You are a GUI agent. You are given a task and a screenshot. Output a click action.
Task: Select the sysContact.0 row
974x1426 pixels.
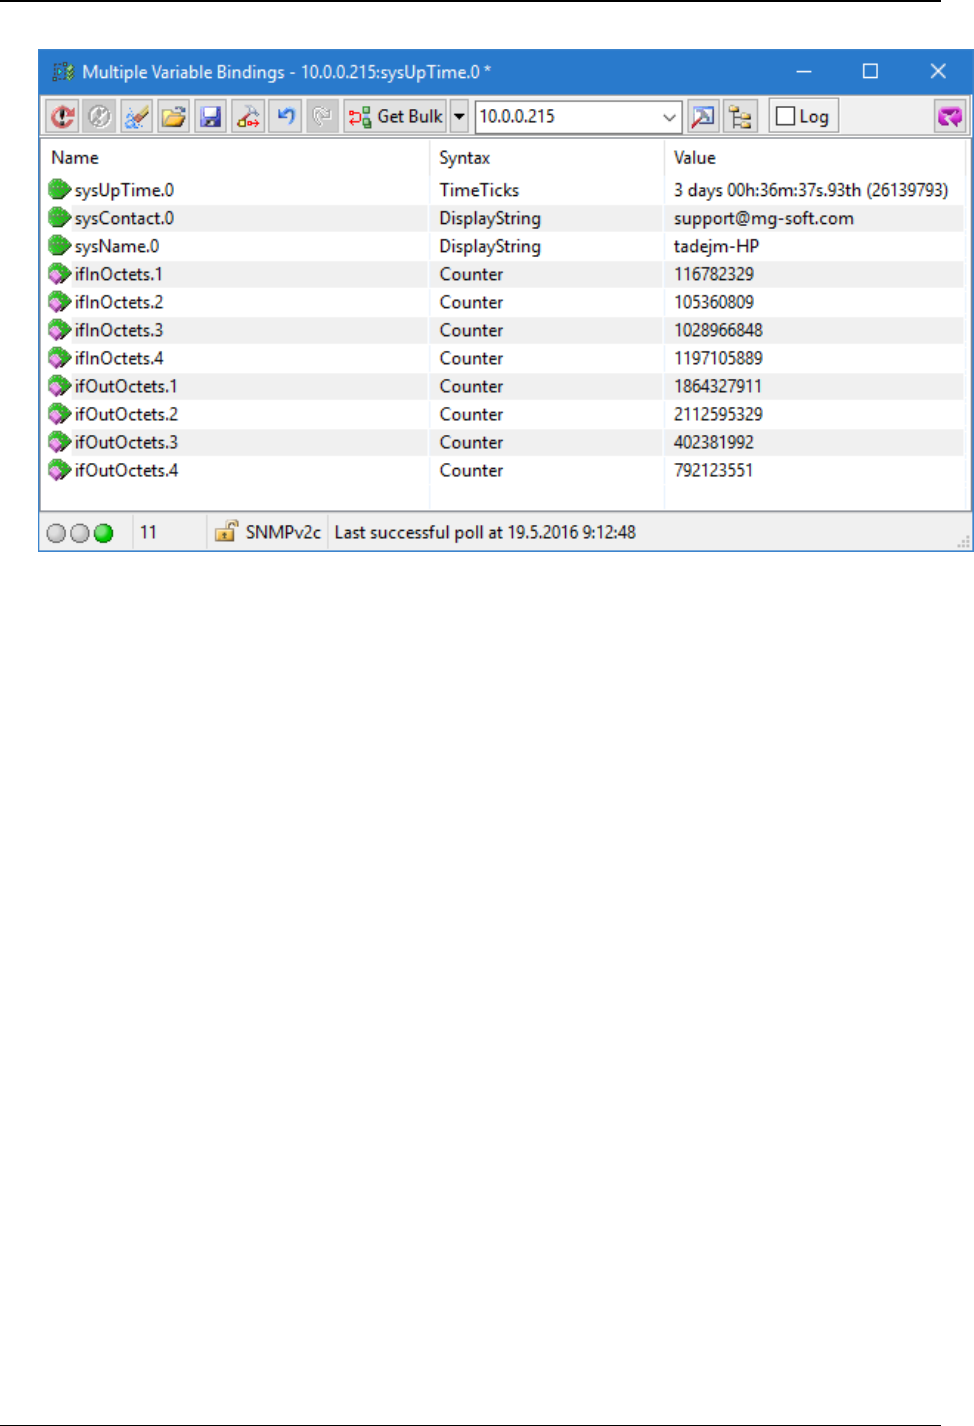(x=504, y=218)
